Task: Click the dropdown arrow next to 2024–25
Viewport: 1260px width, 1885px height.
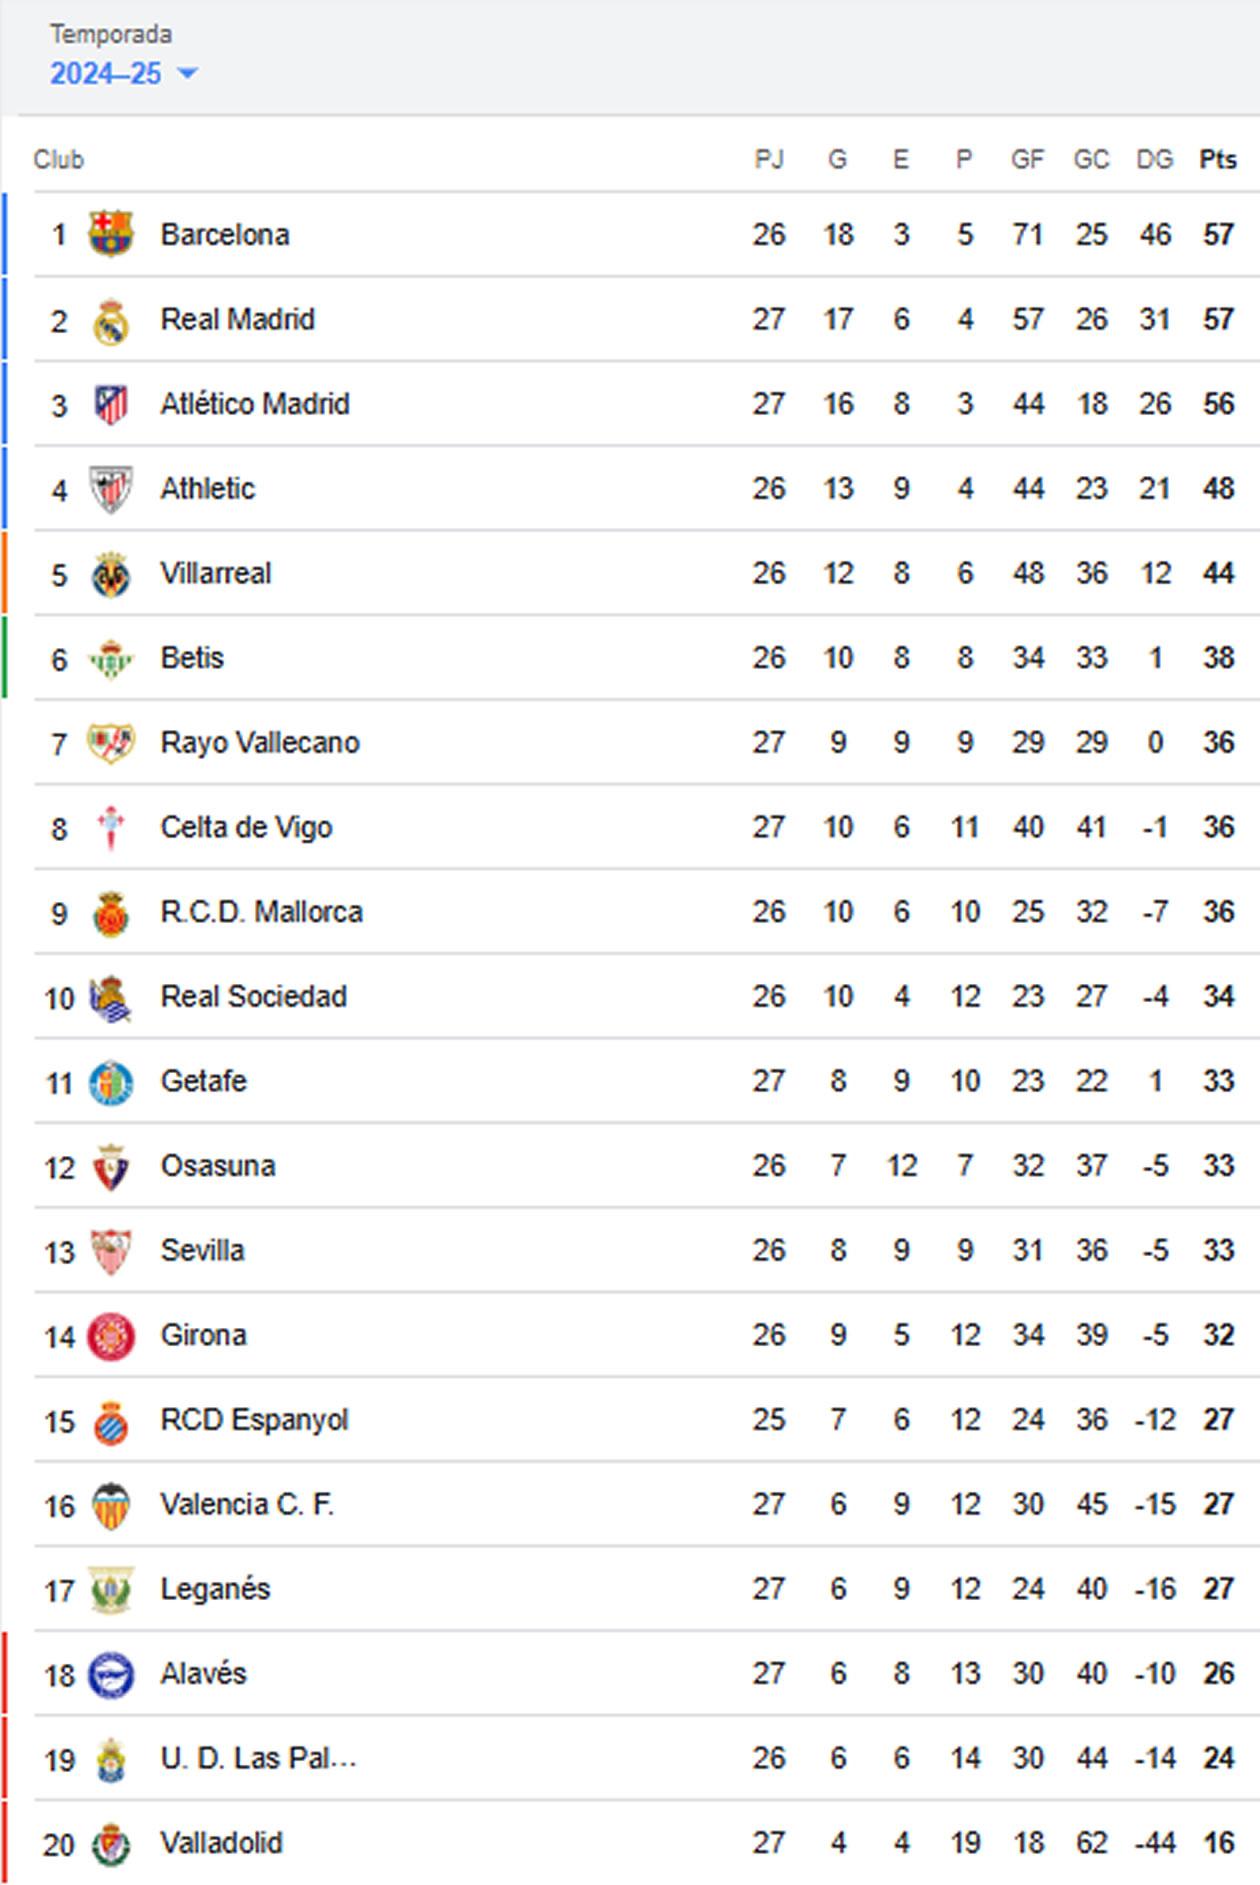Action: [188, 74]
